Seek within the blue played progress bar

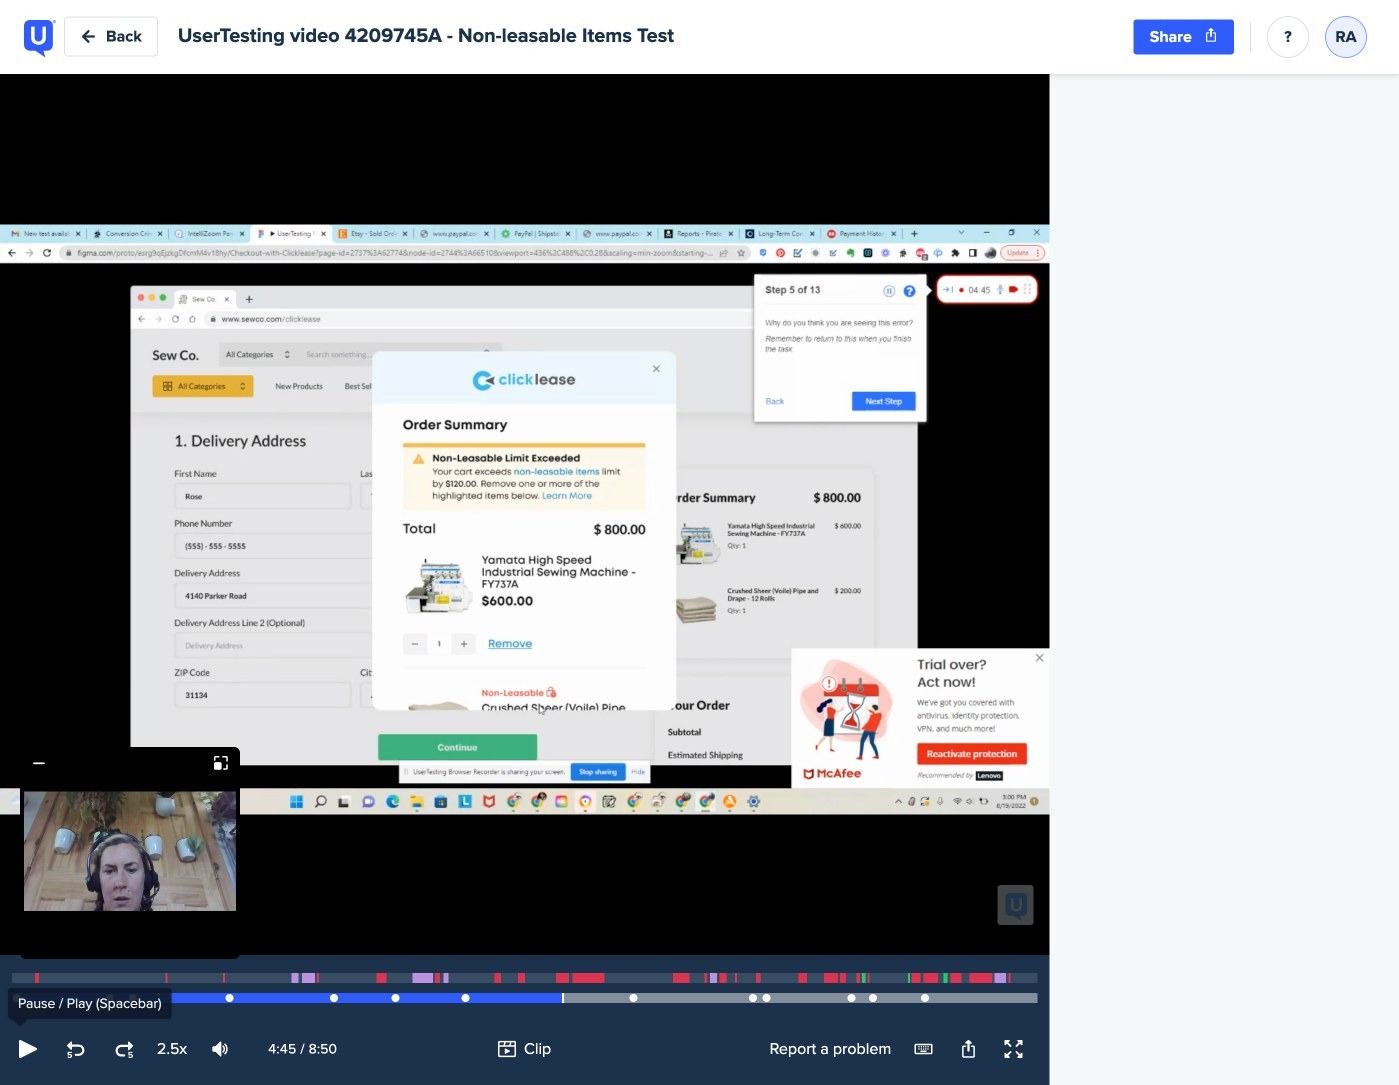[366, 998]
